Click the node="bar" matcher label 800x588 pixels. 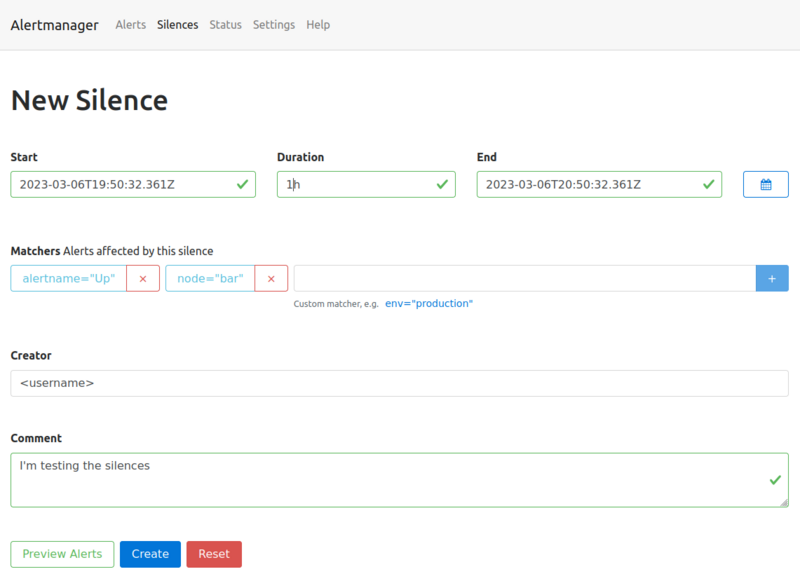pos(210,279)
